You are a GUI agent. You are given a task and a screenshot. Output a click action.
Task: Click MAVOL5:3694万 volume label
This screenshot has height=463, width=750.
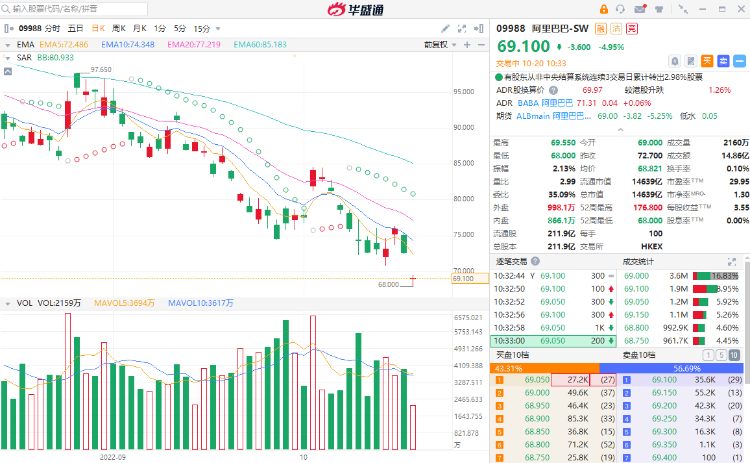point(124,303)
